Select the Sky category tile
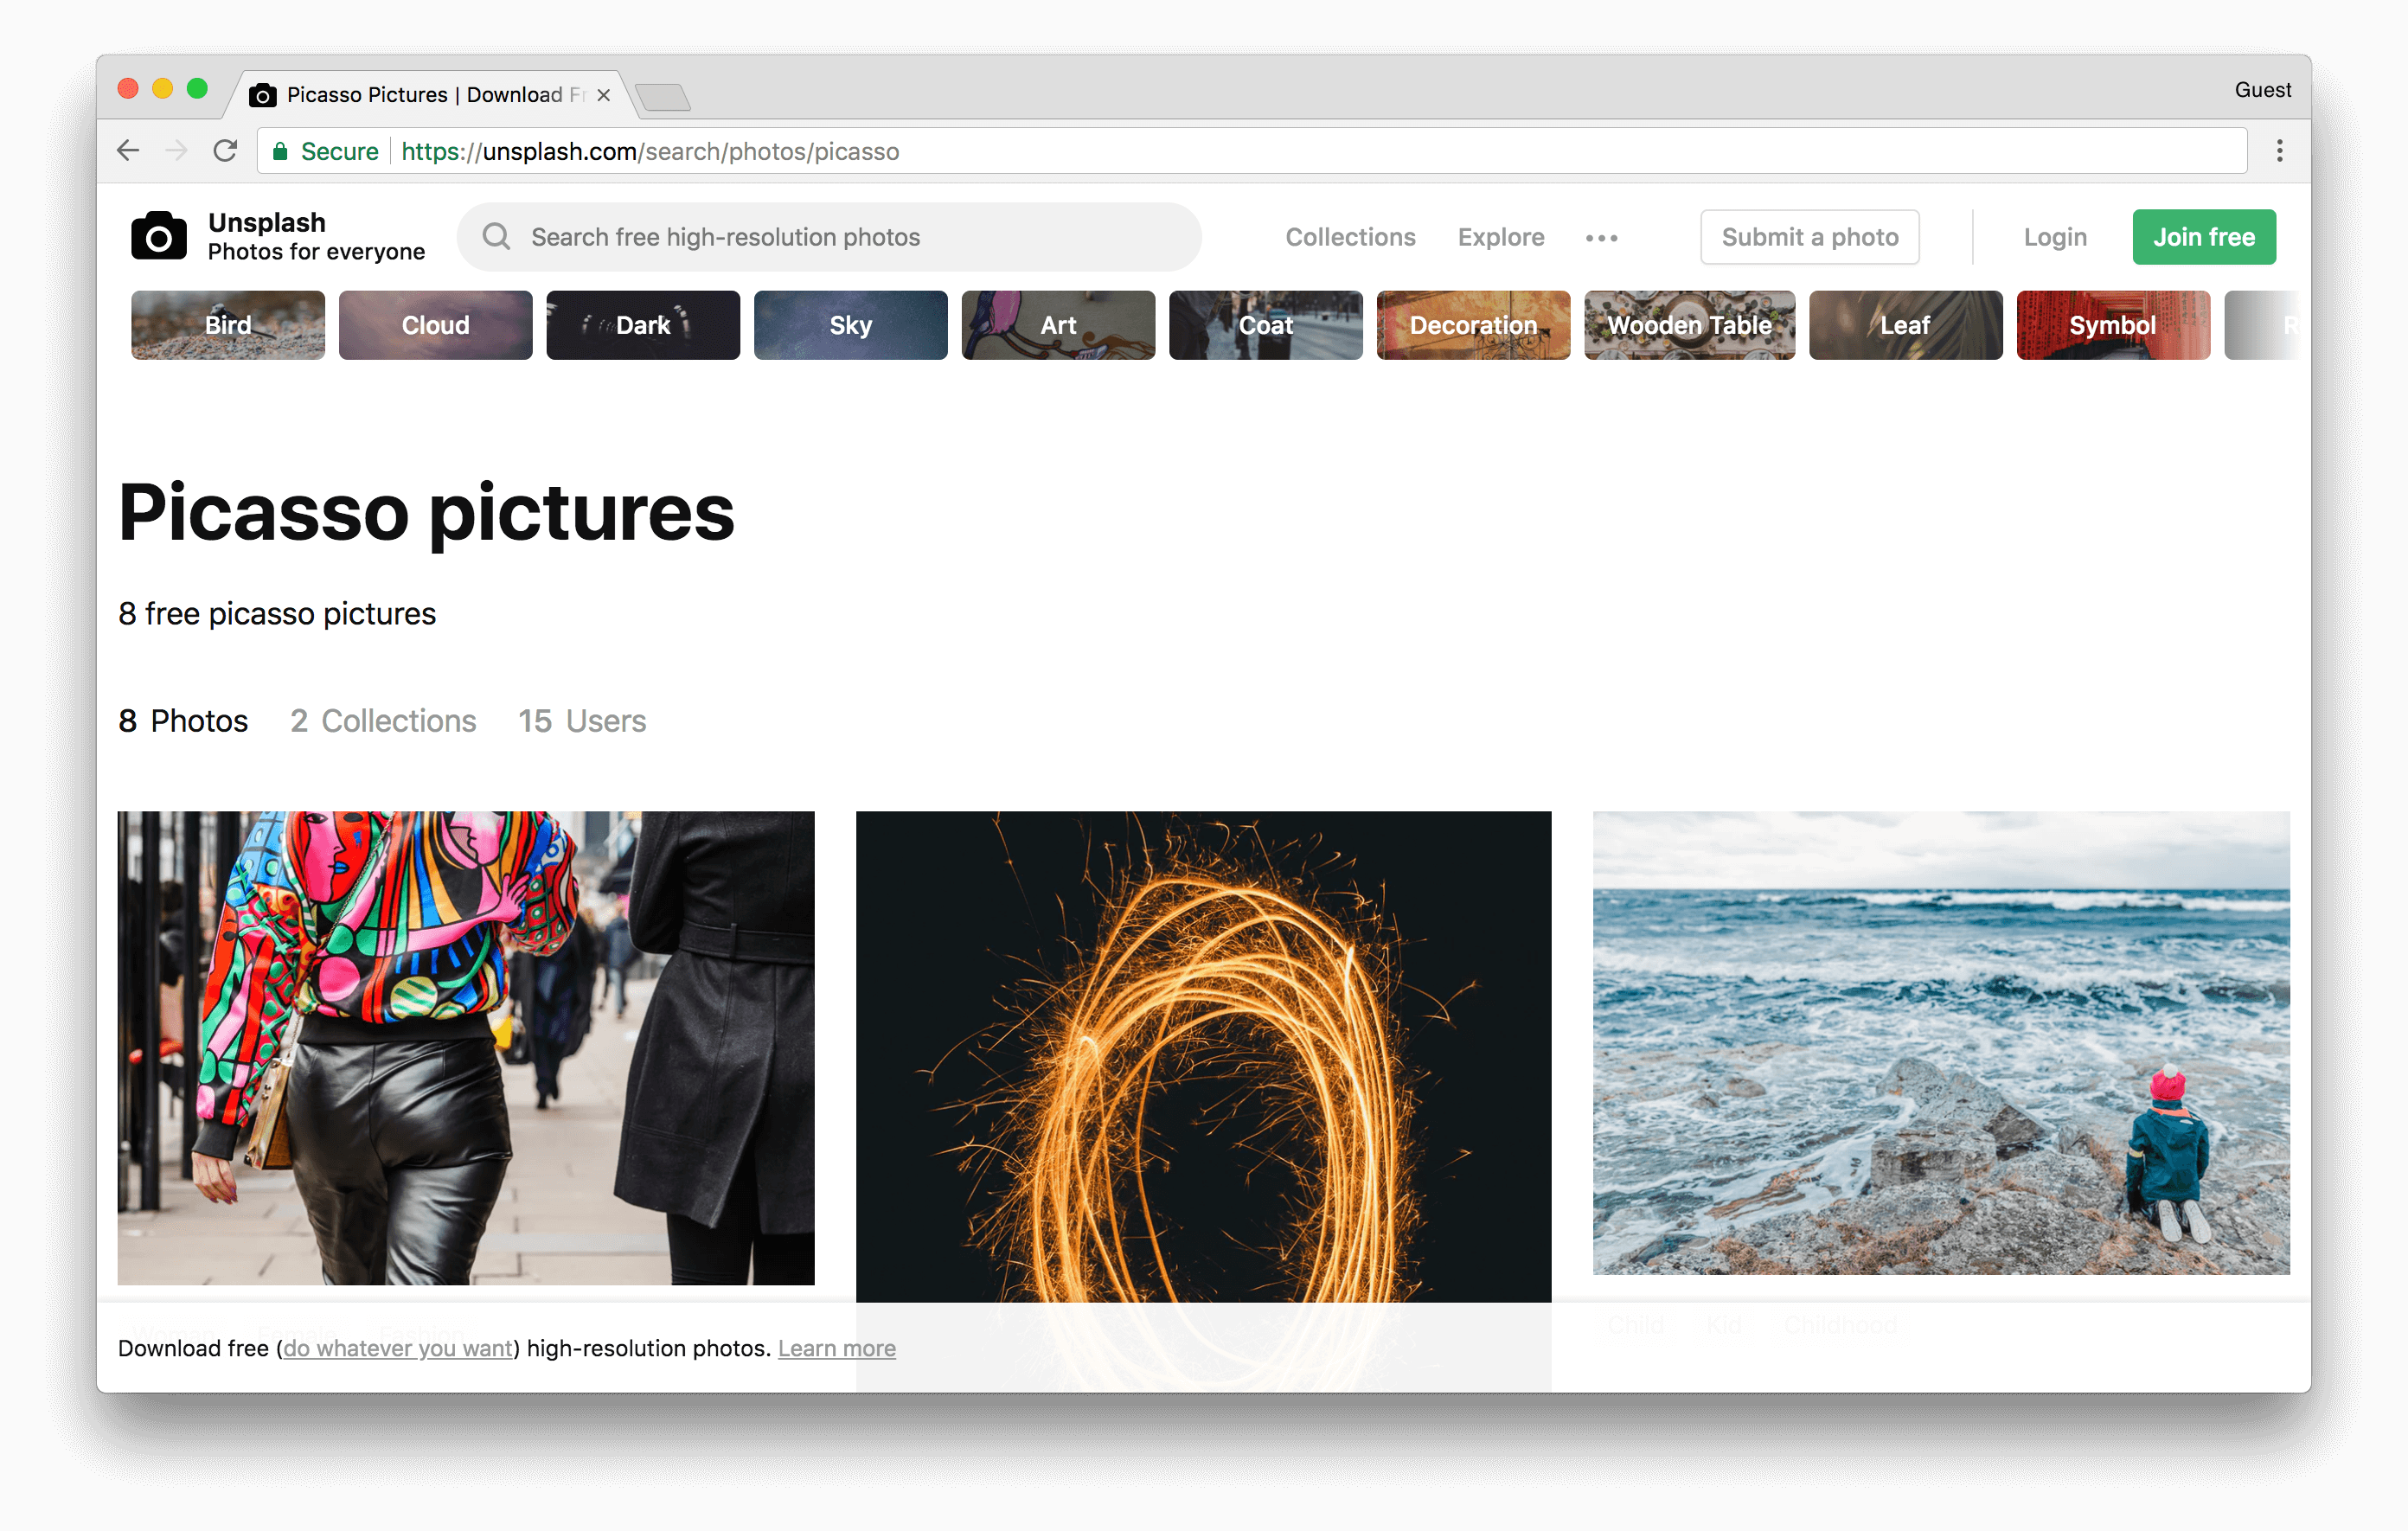 pyautogui.click(x=851, y=325)
